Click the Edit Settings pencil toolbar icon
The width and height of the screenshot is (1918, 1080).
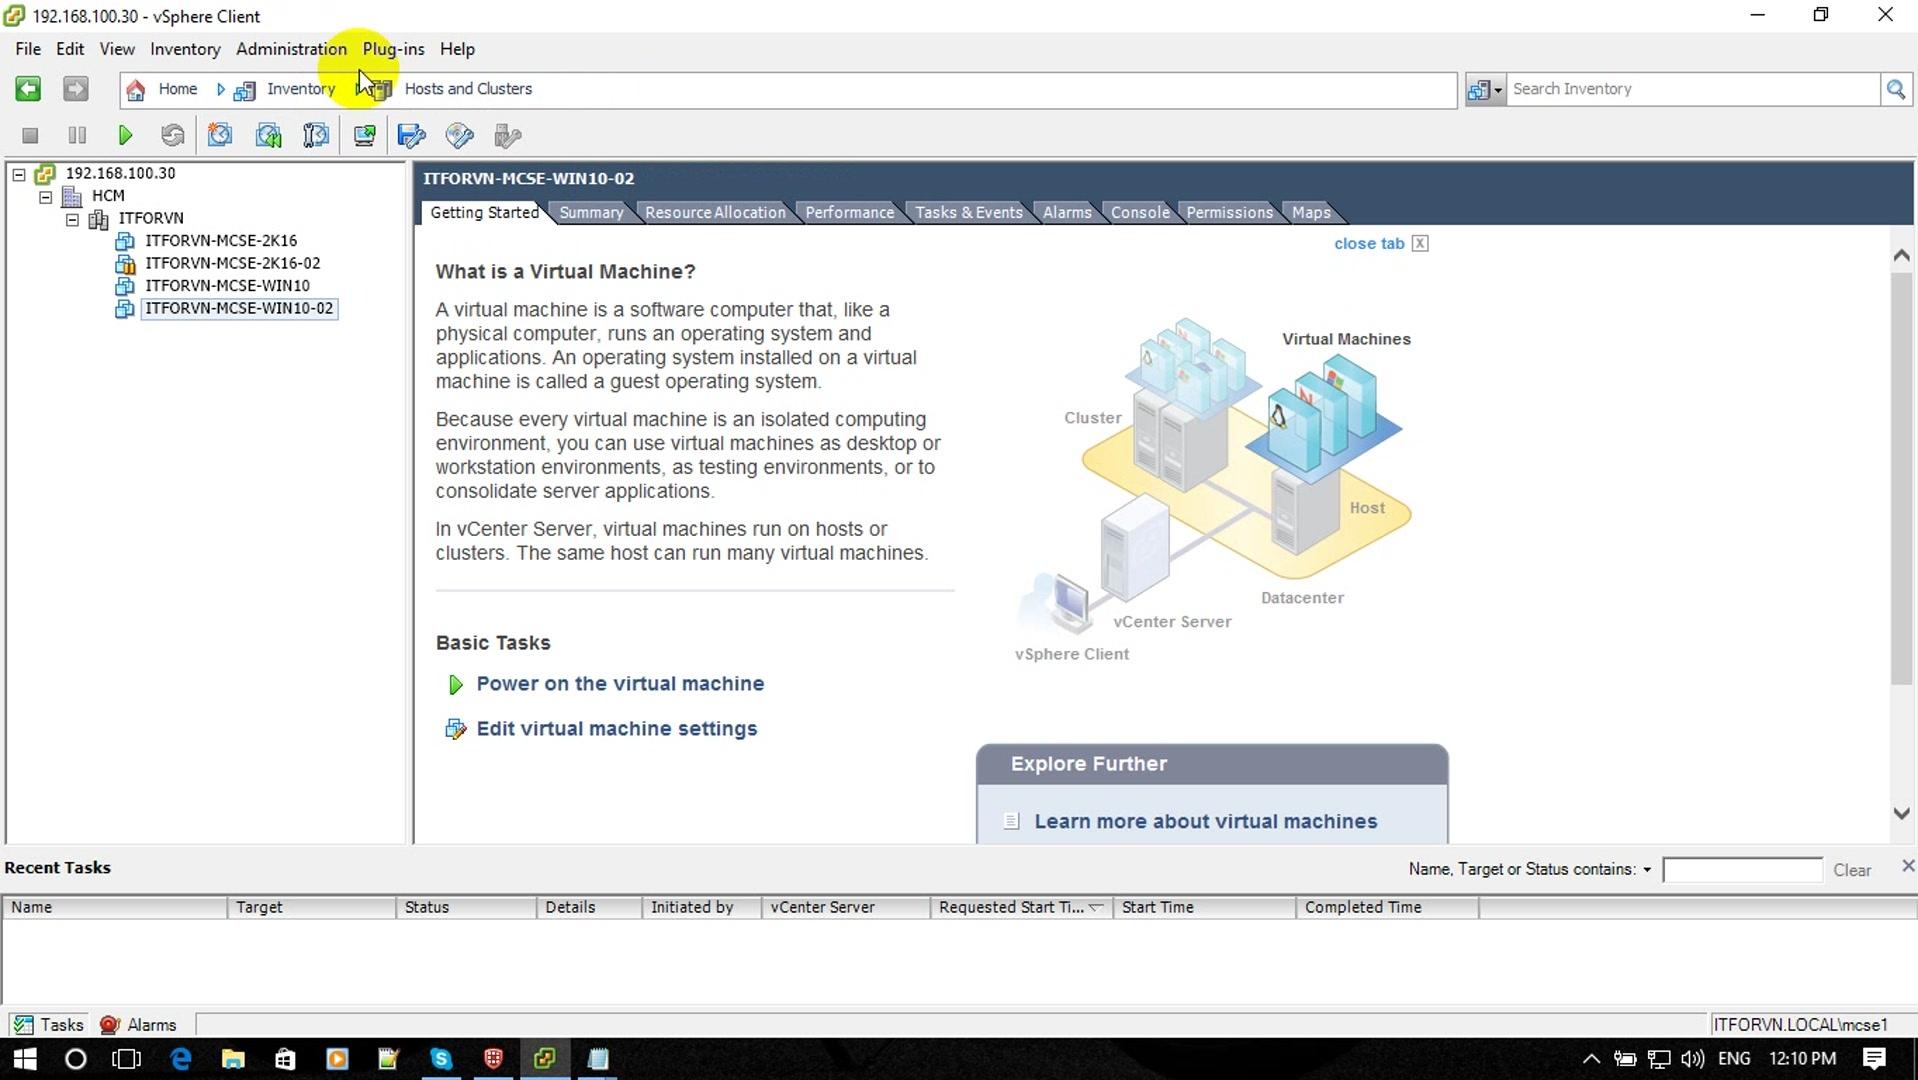[411, 135]
